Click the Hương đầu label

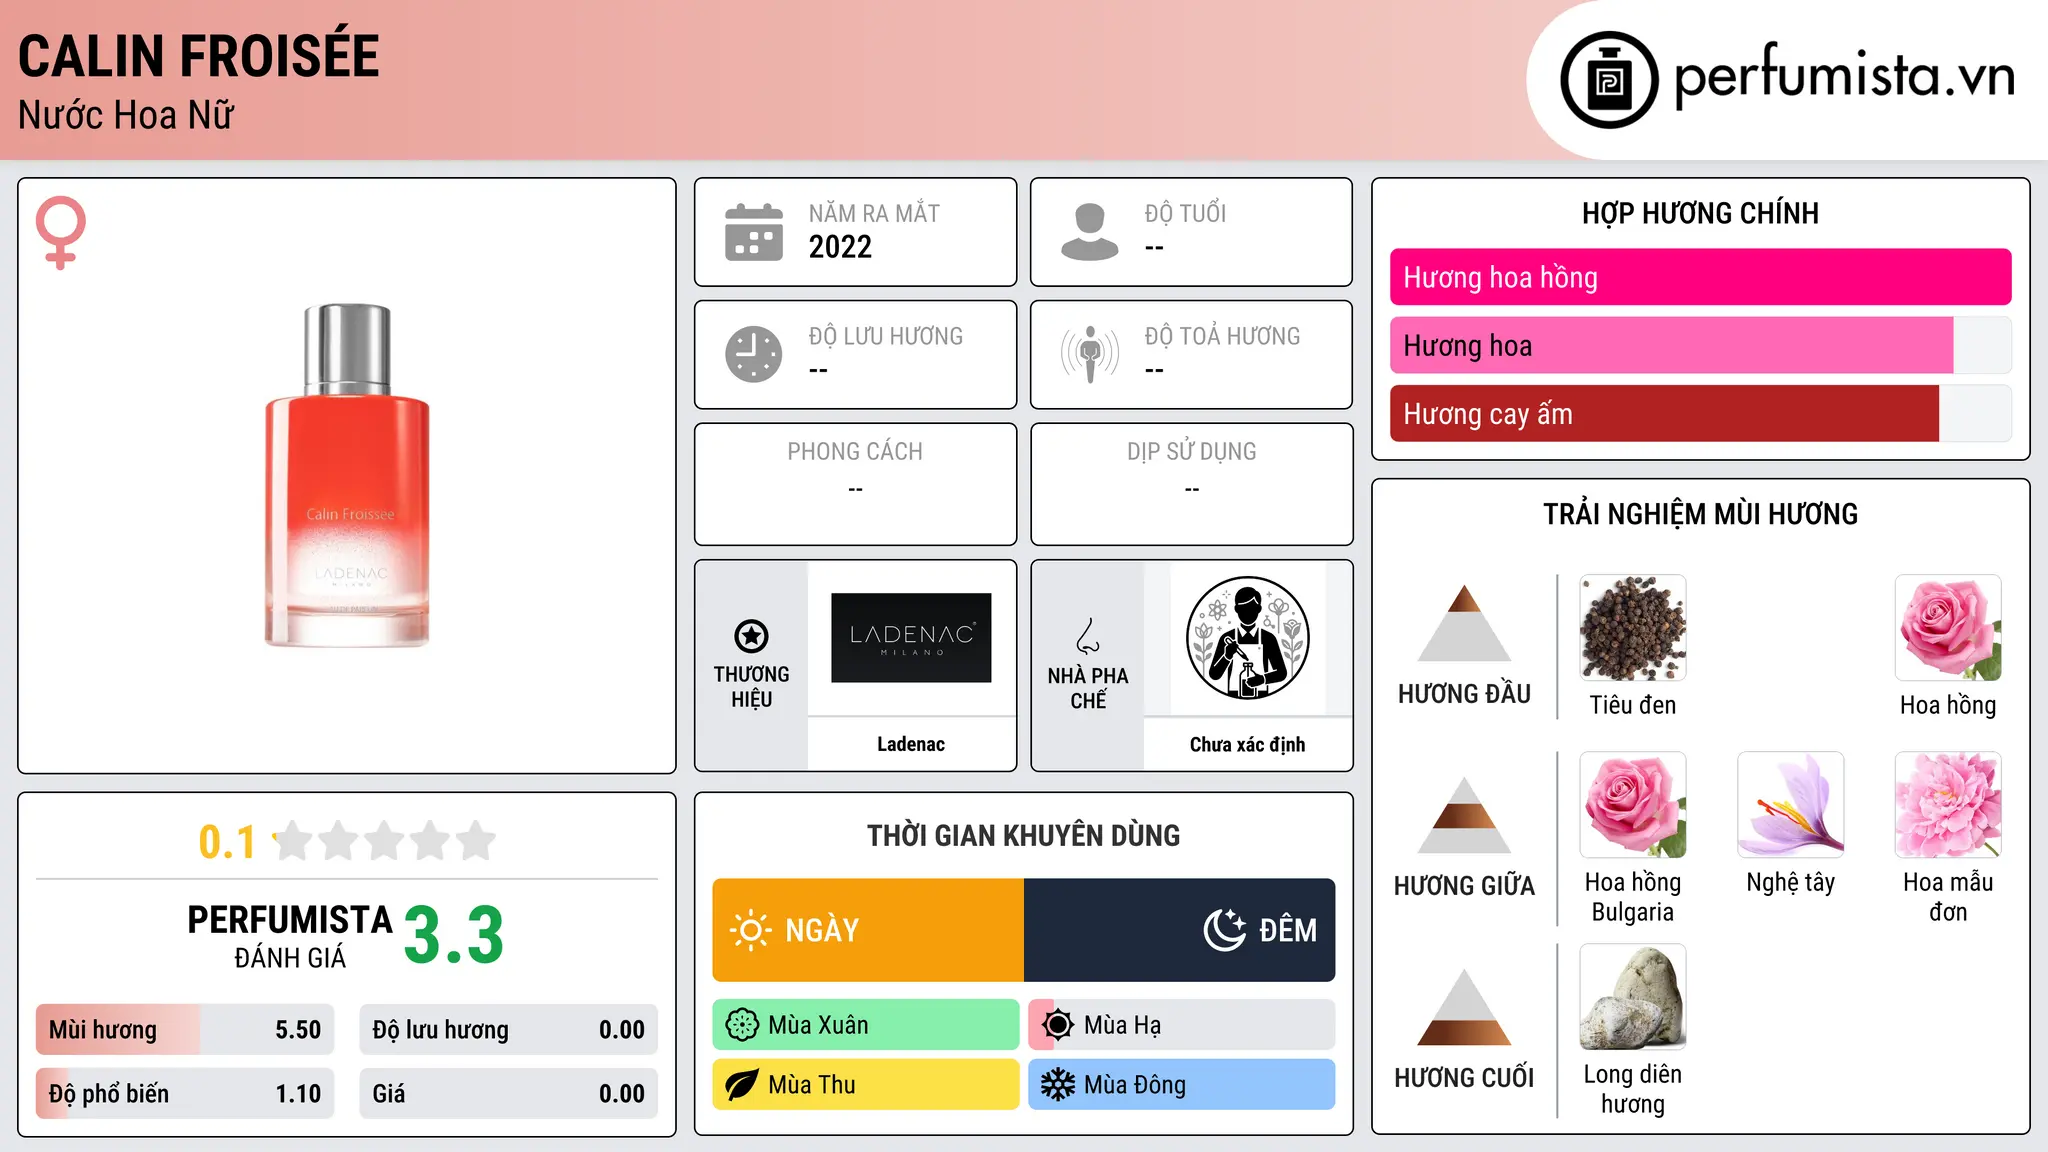(x=1464, y=694)
